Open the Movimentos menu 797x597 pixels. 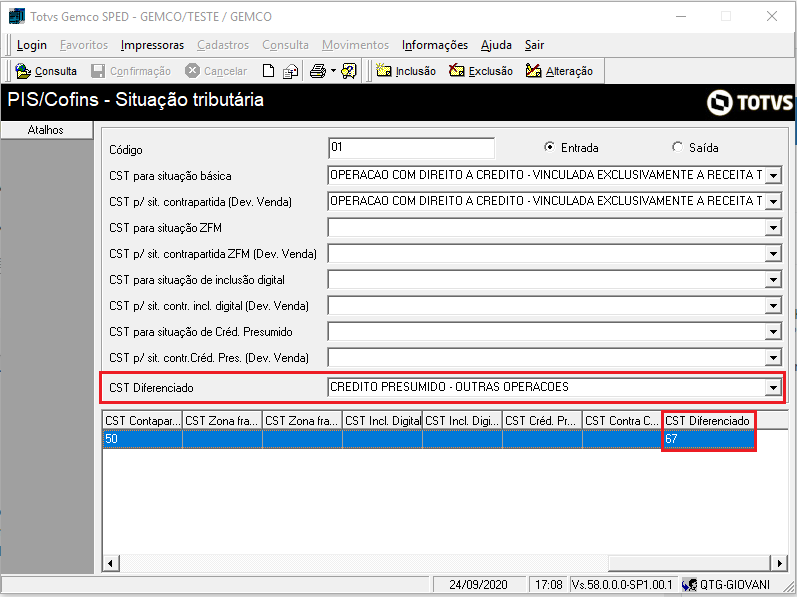355,45
